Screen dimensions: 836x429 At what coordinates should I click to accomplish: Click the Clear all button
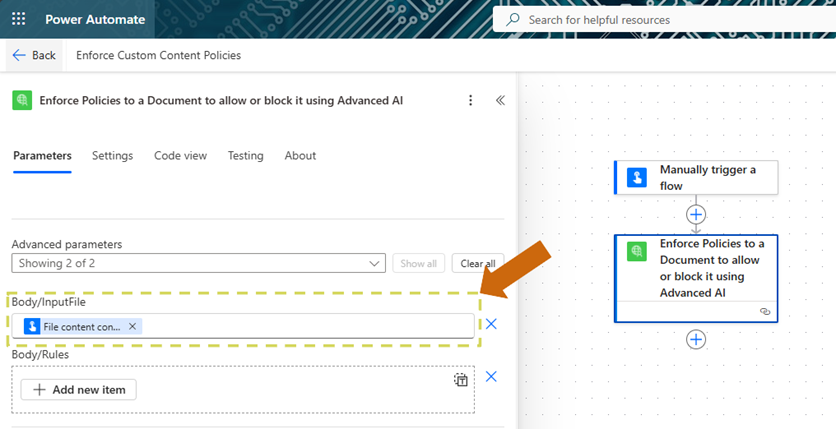coord(478,263)
